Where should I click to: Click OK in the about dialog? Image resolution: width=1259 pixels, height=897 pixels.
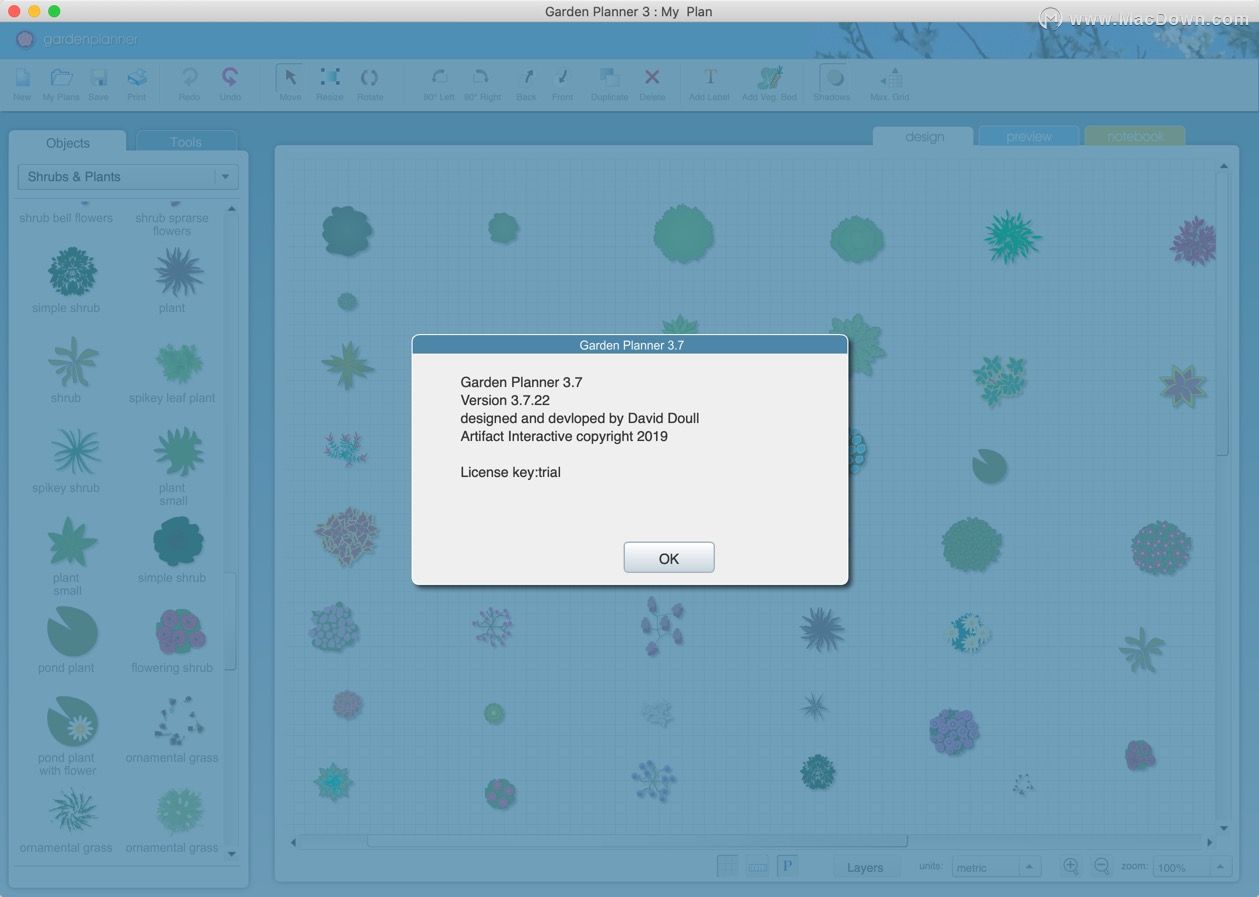pos(669,558)
